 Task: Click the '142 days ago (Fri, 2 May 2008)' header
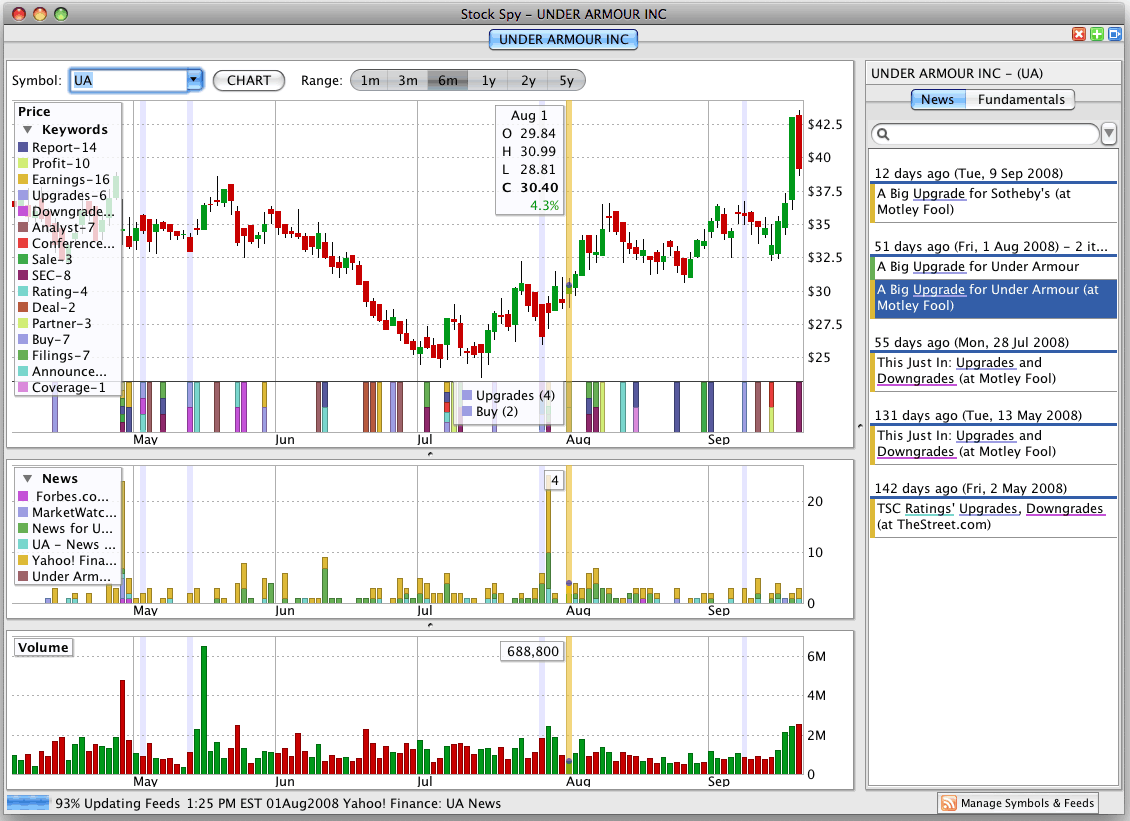click(970, 489)
